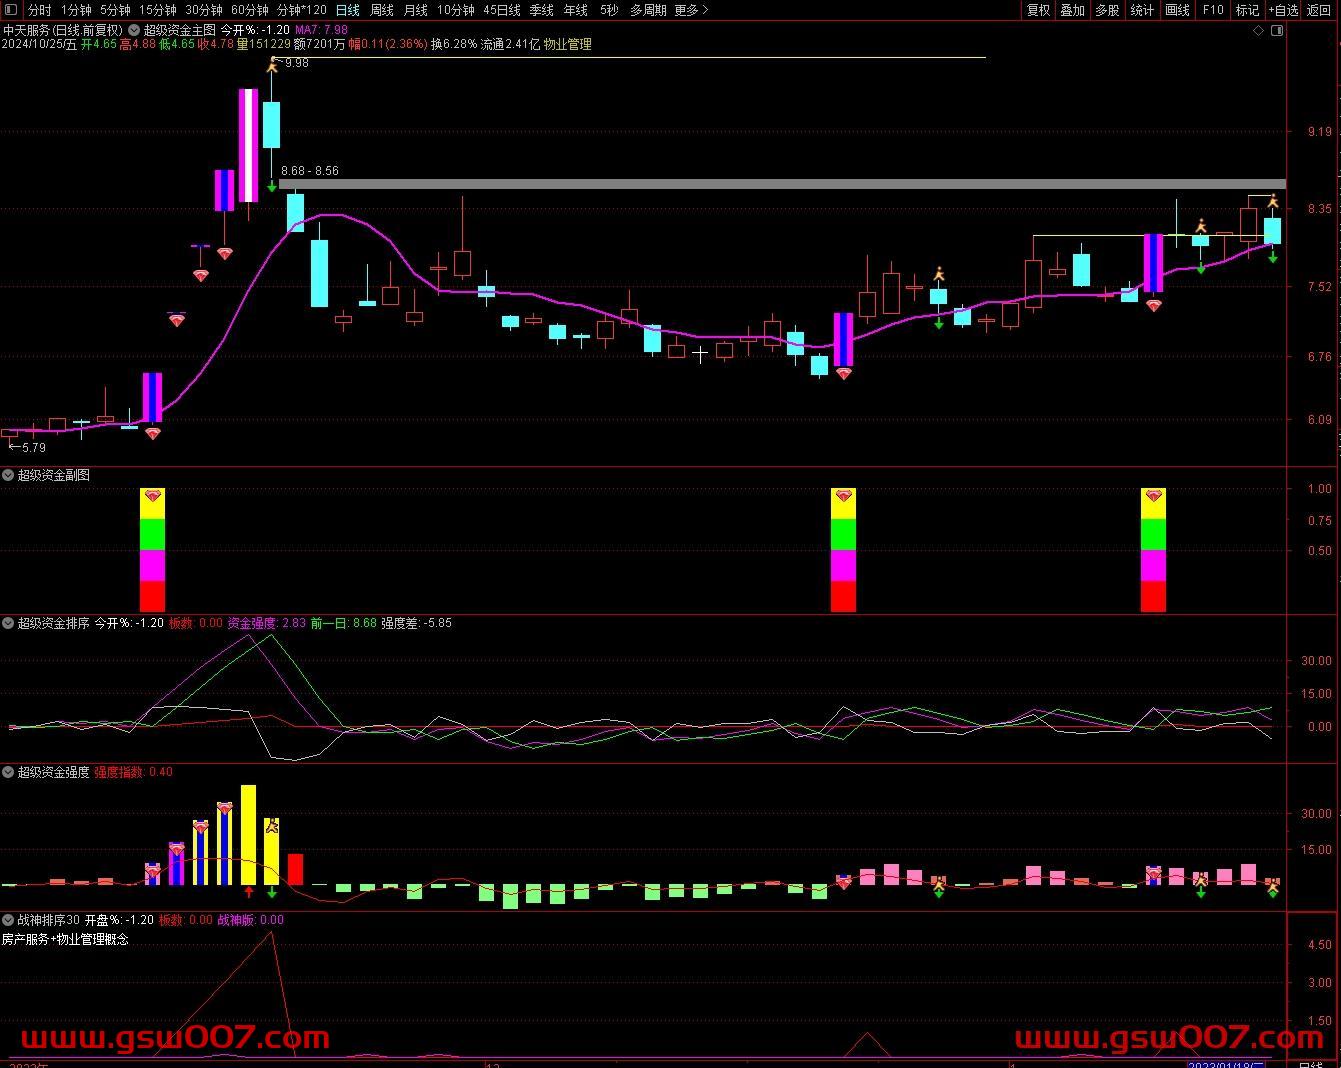Select the 周线 weekly chart tab
1341x1068 pixels.
382,10
